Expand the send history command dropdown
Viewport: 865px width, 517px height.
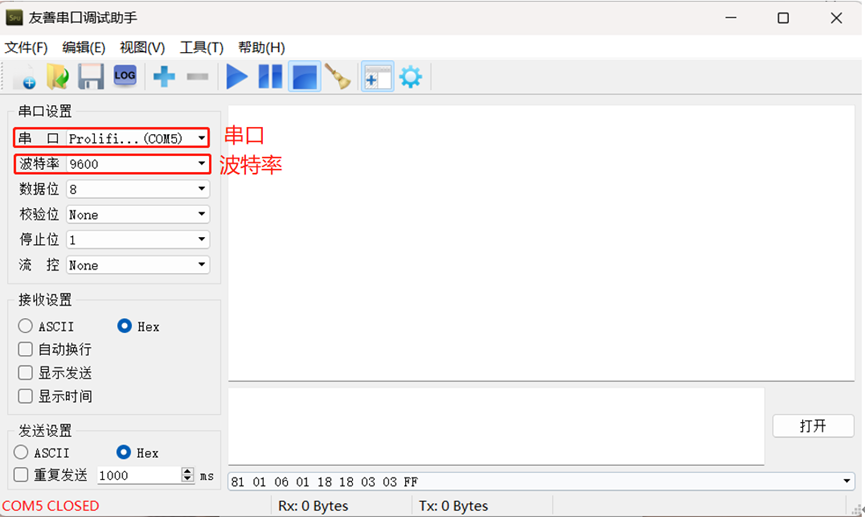[847, 481]
